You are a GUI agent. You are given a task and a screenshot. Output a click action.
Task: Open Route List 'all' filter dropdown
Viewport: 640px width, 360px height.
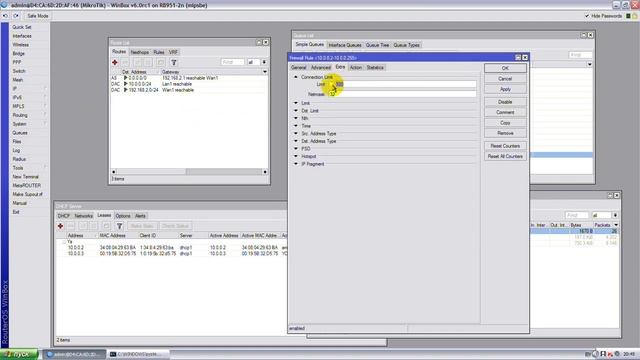point(264,62)
